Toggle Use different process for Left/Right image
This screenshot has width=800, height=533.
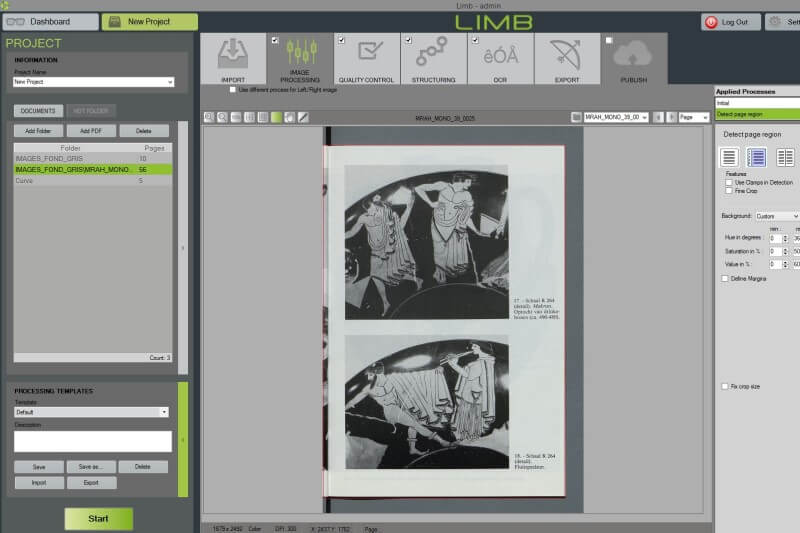click(233, 90)
